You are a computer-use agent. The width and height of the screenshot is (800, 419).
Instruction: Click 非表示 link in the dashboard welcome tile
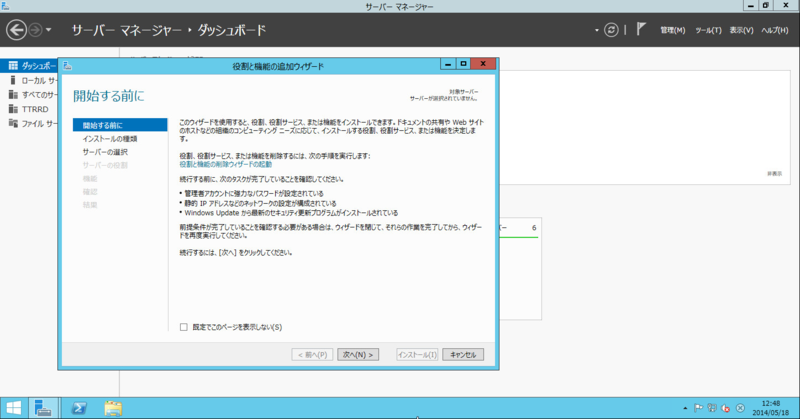[x=774, y=174]
